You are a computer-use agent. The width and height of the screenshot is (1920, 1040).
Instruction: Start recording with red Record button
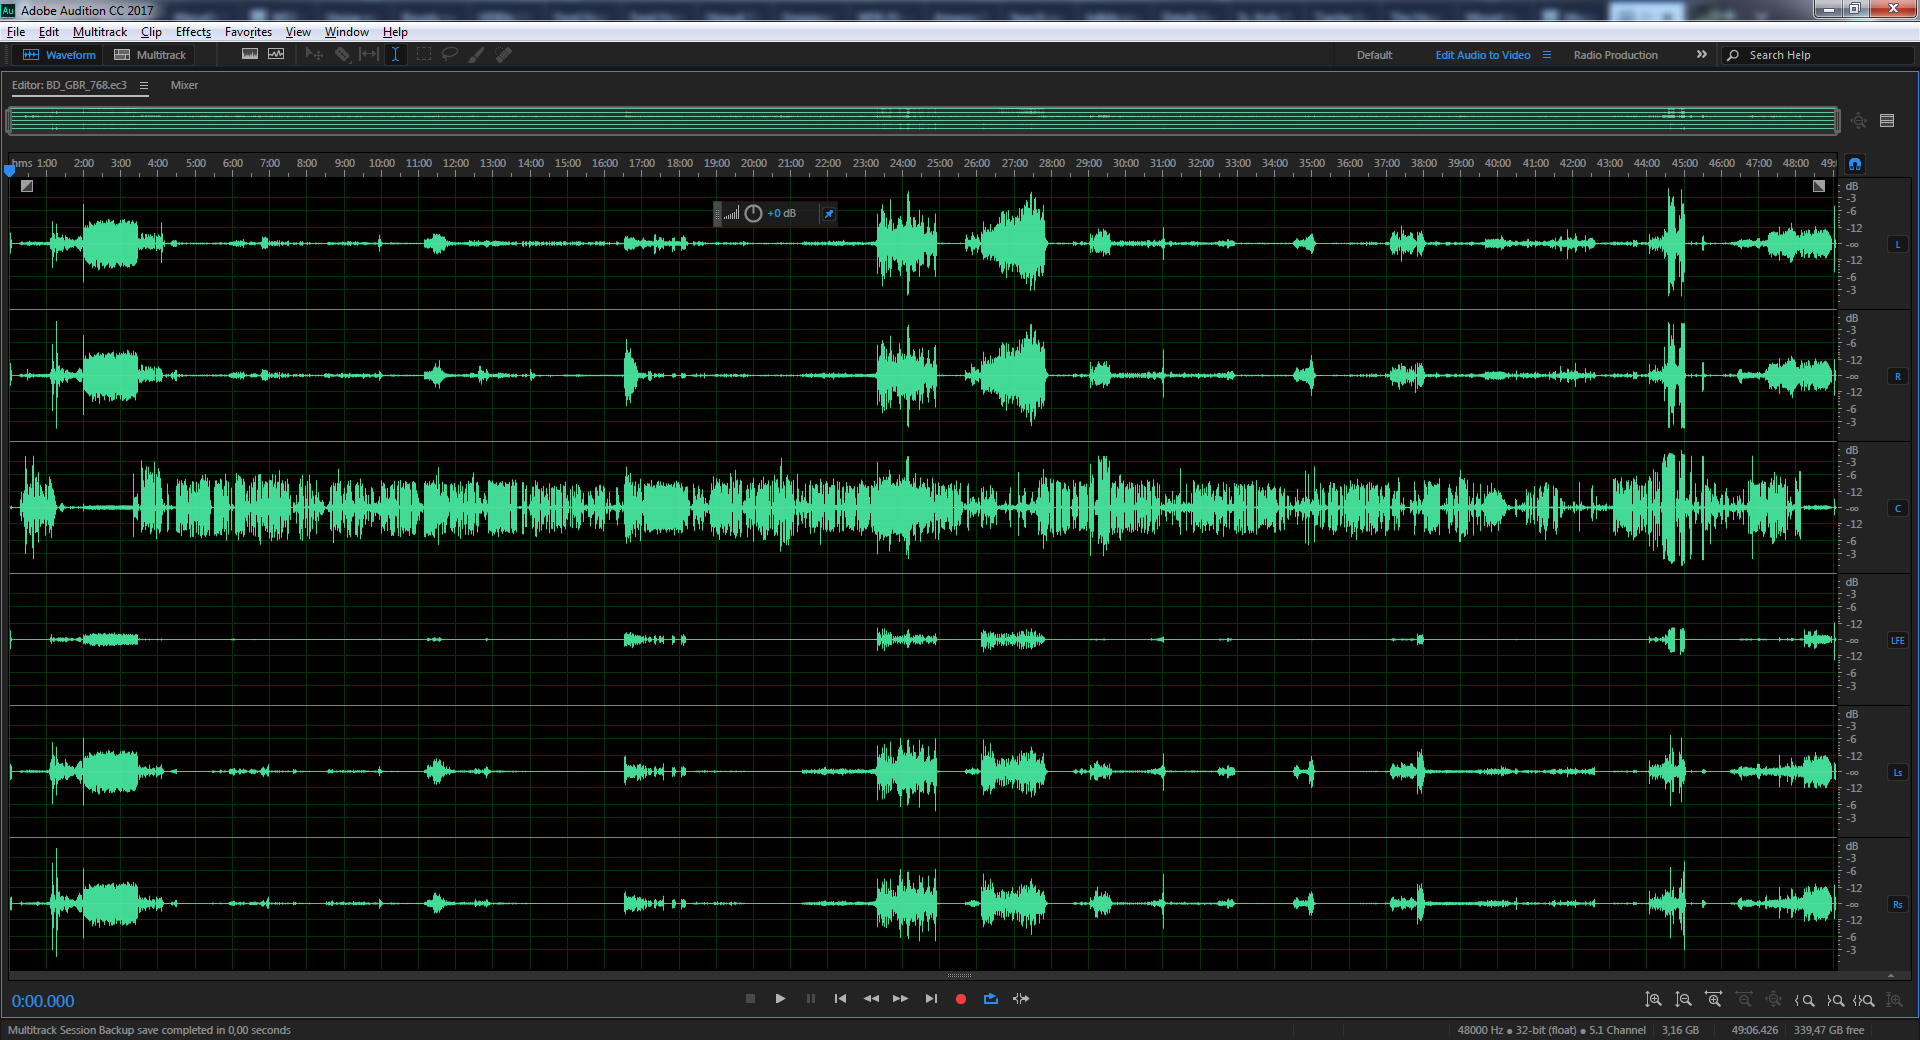961,999
